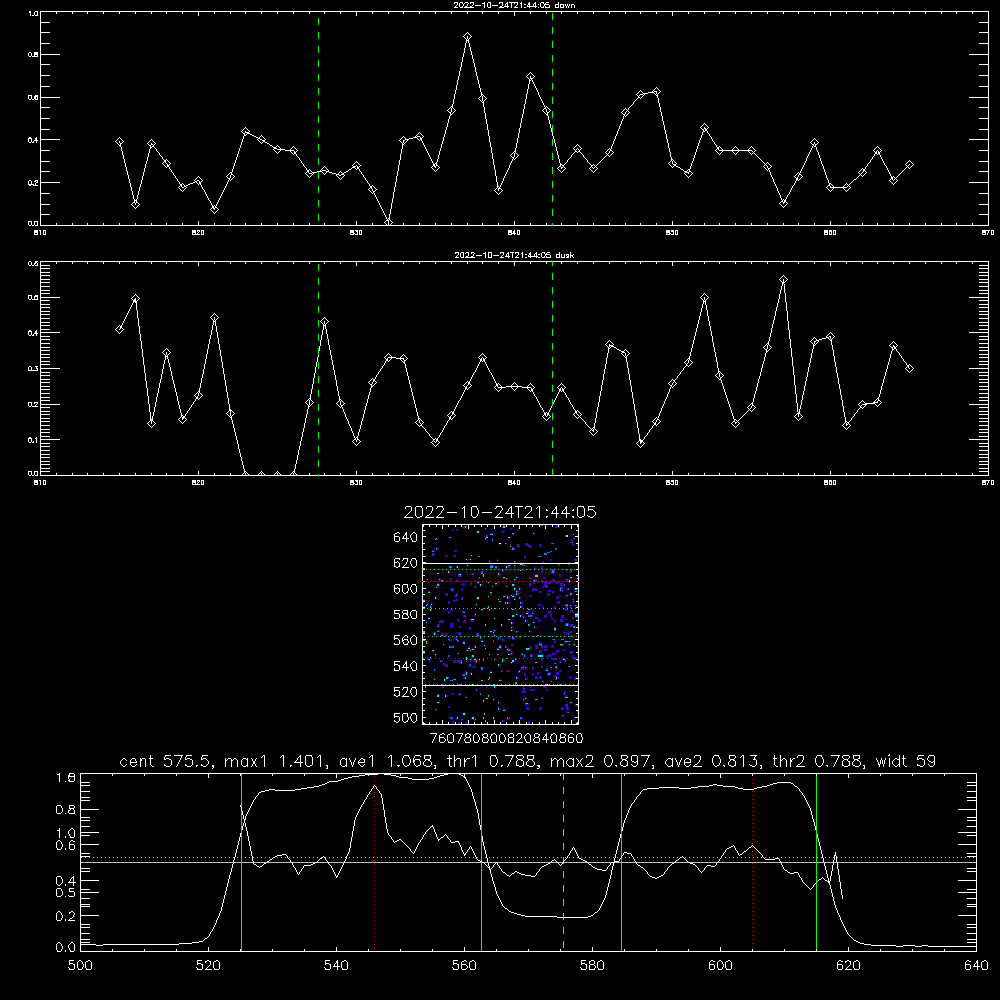Click image y-axis label 580
Viewport: 1000px width, 1000px height.
406,615
